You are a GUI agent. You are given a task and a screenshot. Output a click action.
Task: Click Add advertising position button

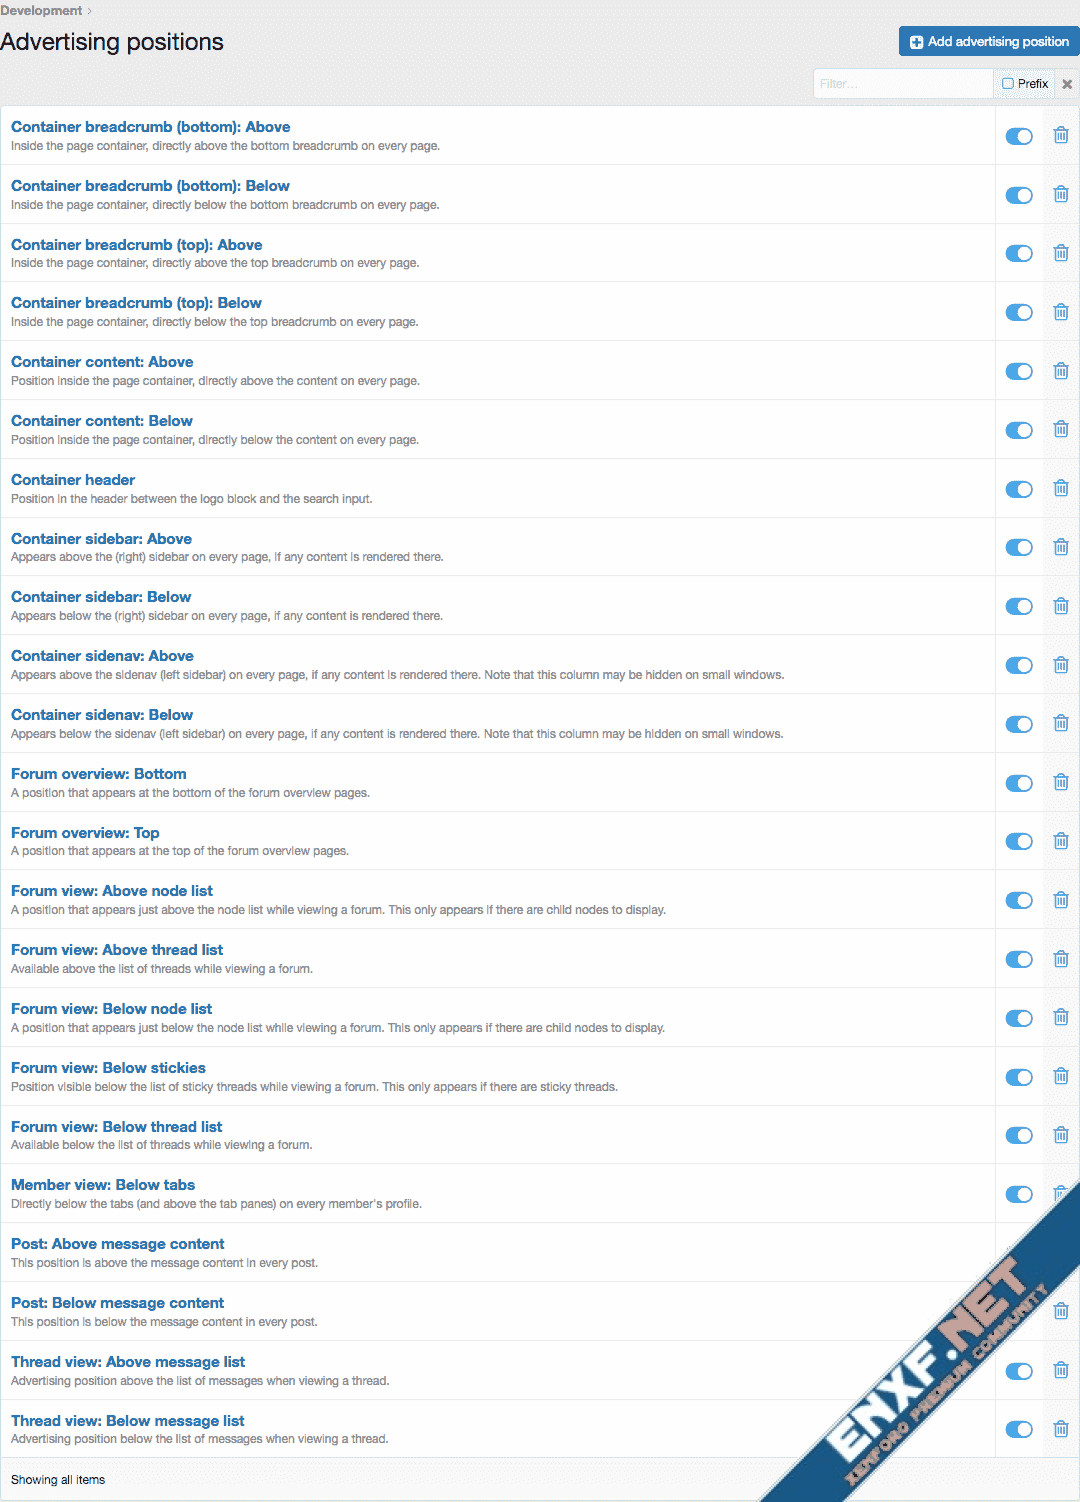(988, 41)
